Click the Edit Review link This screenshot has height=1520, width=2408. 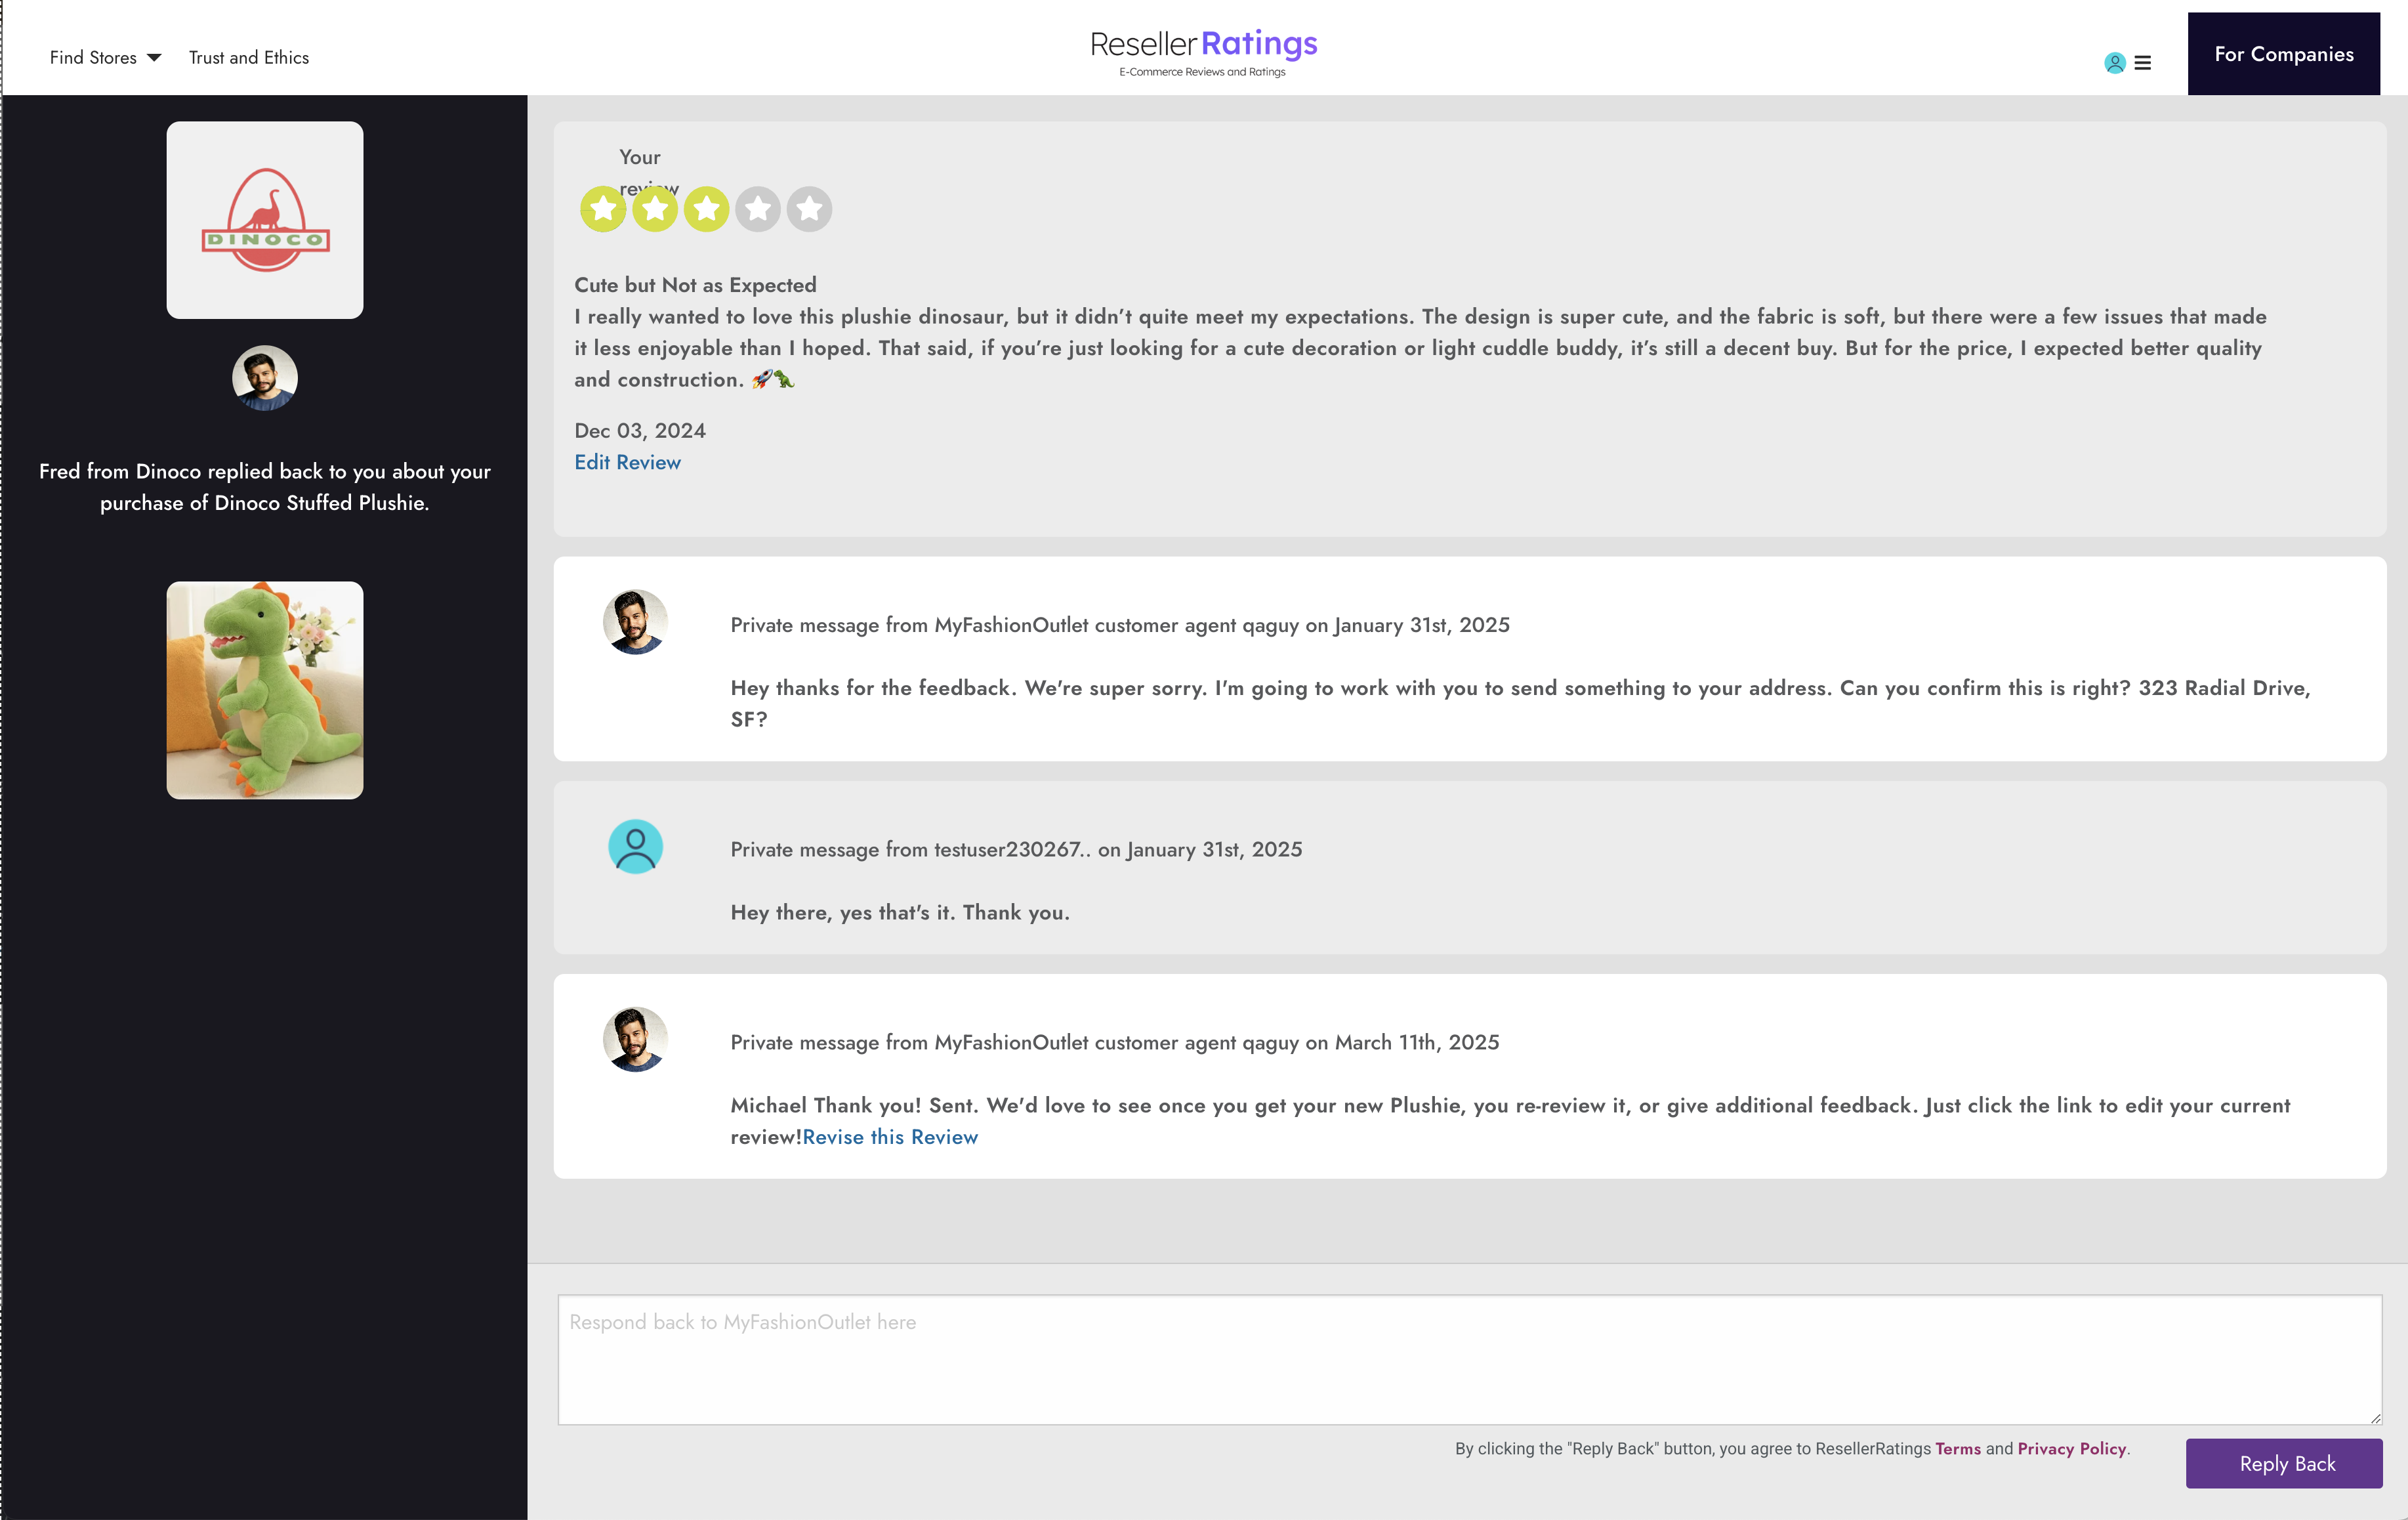[627, 462]
